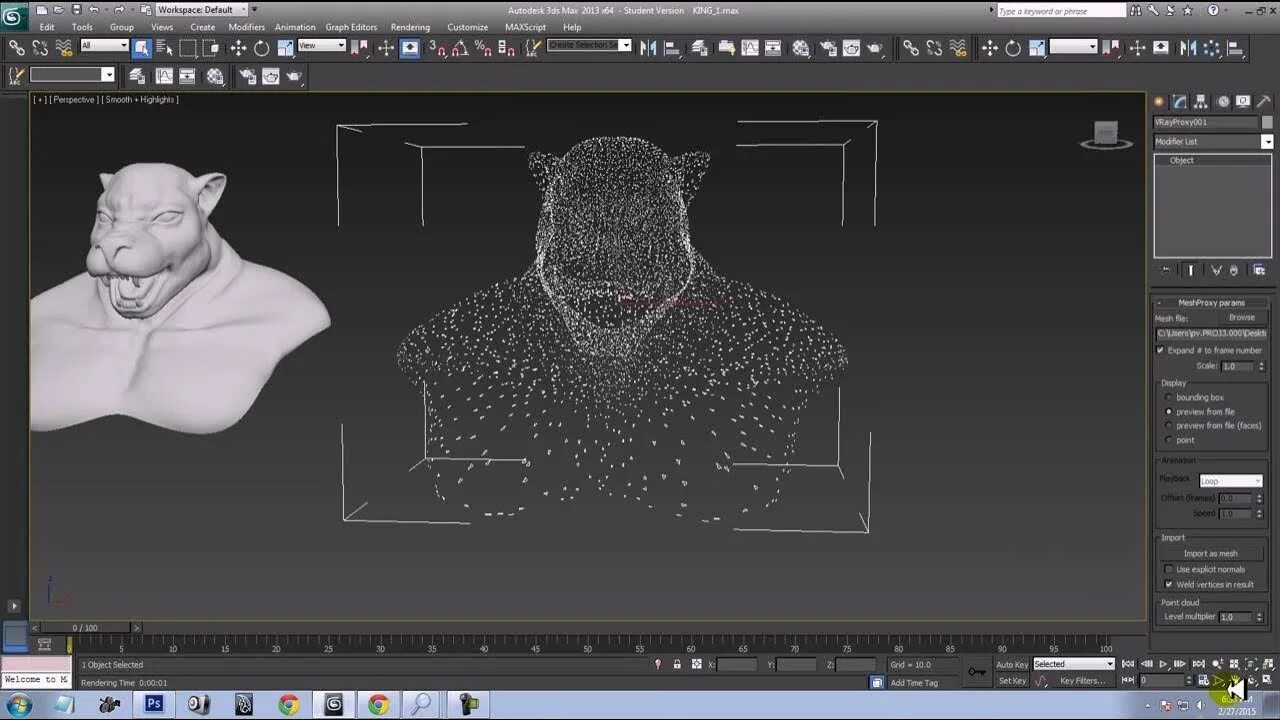Viewport: 1280px width, 720px height.
Task: Click Configure Modifier Sets icon
Action: click(x=1259, y=270)
